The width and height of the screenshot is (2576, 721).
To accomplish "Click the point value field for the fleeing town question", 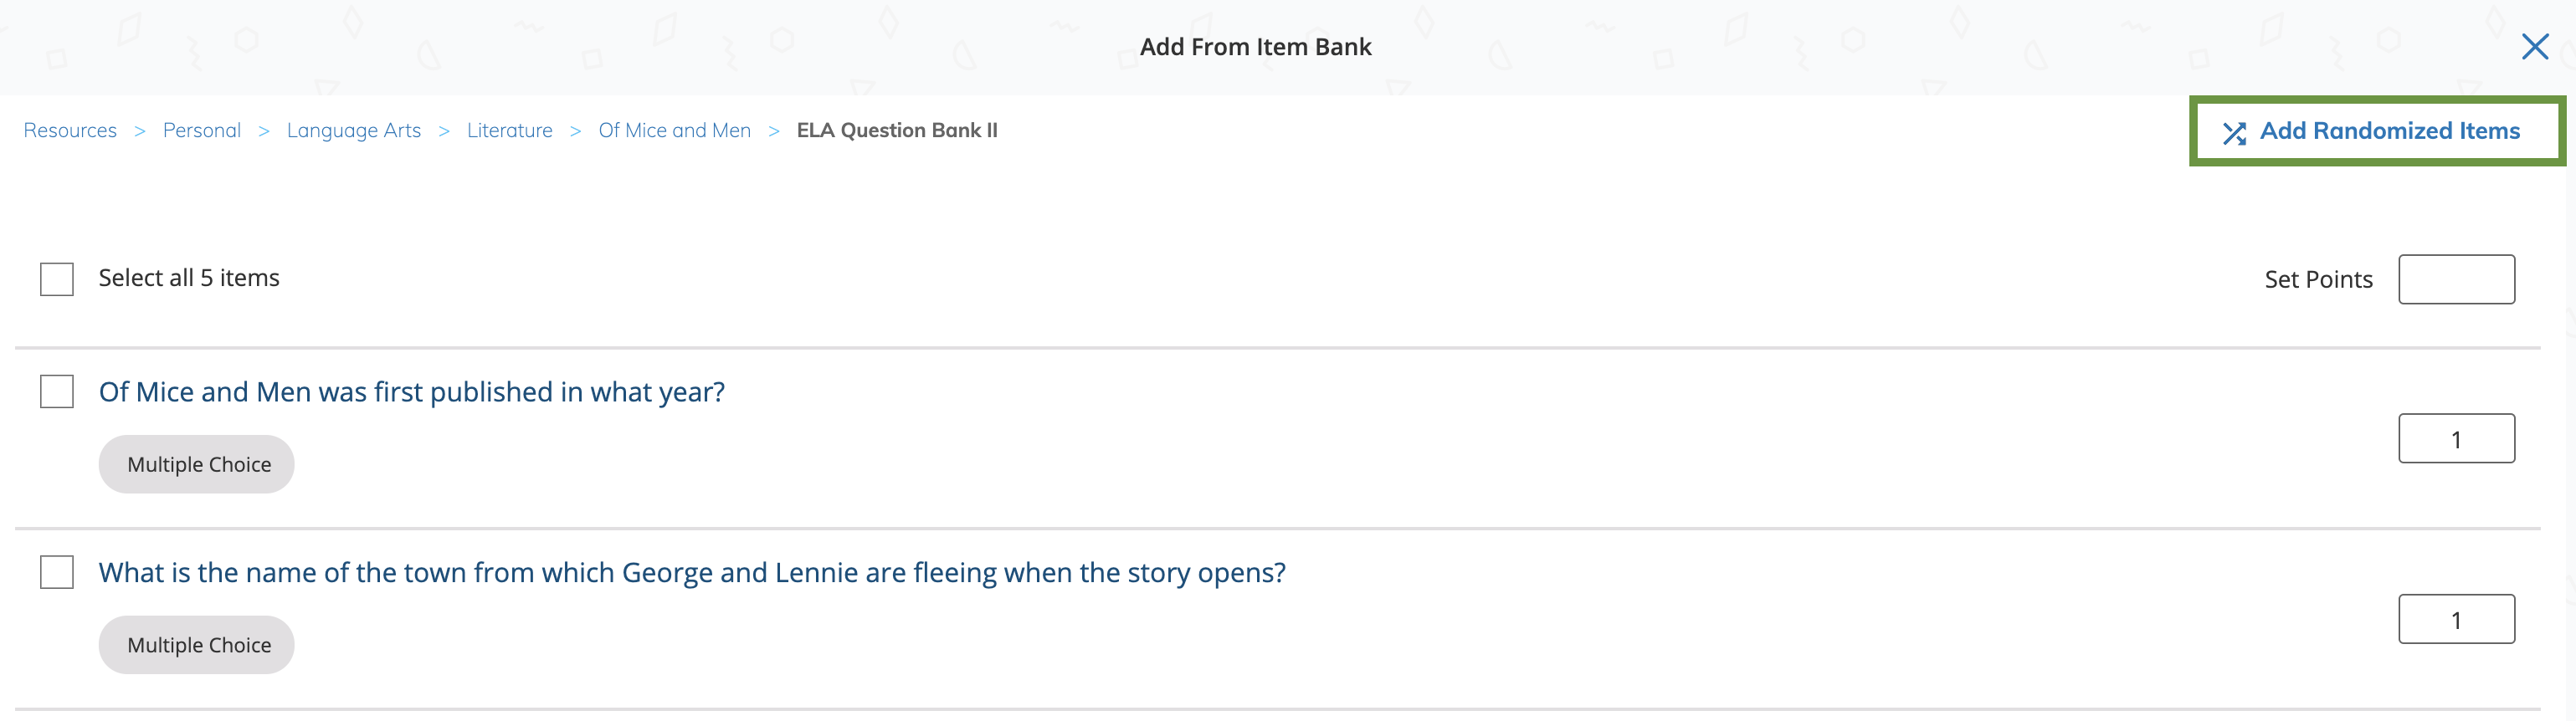I will [2457, 618].
